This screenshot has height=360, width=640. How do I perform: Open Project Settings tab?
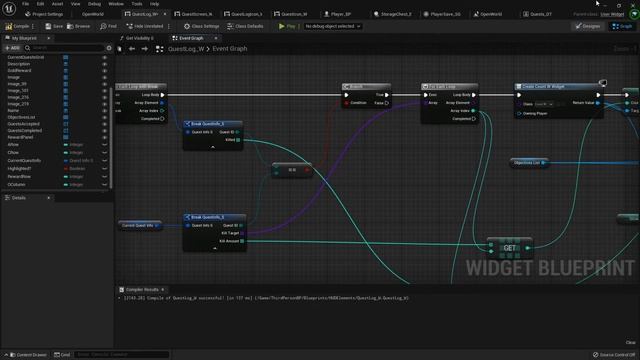[x=44, y=14]
